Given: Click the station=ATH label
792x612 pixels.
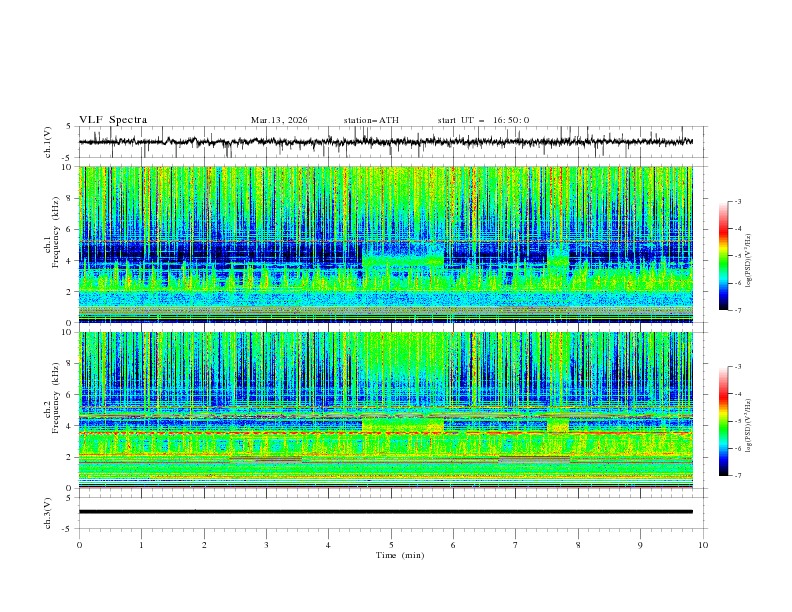Looking at the screenshot, I should (x=371, y=120).
